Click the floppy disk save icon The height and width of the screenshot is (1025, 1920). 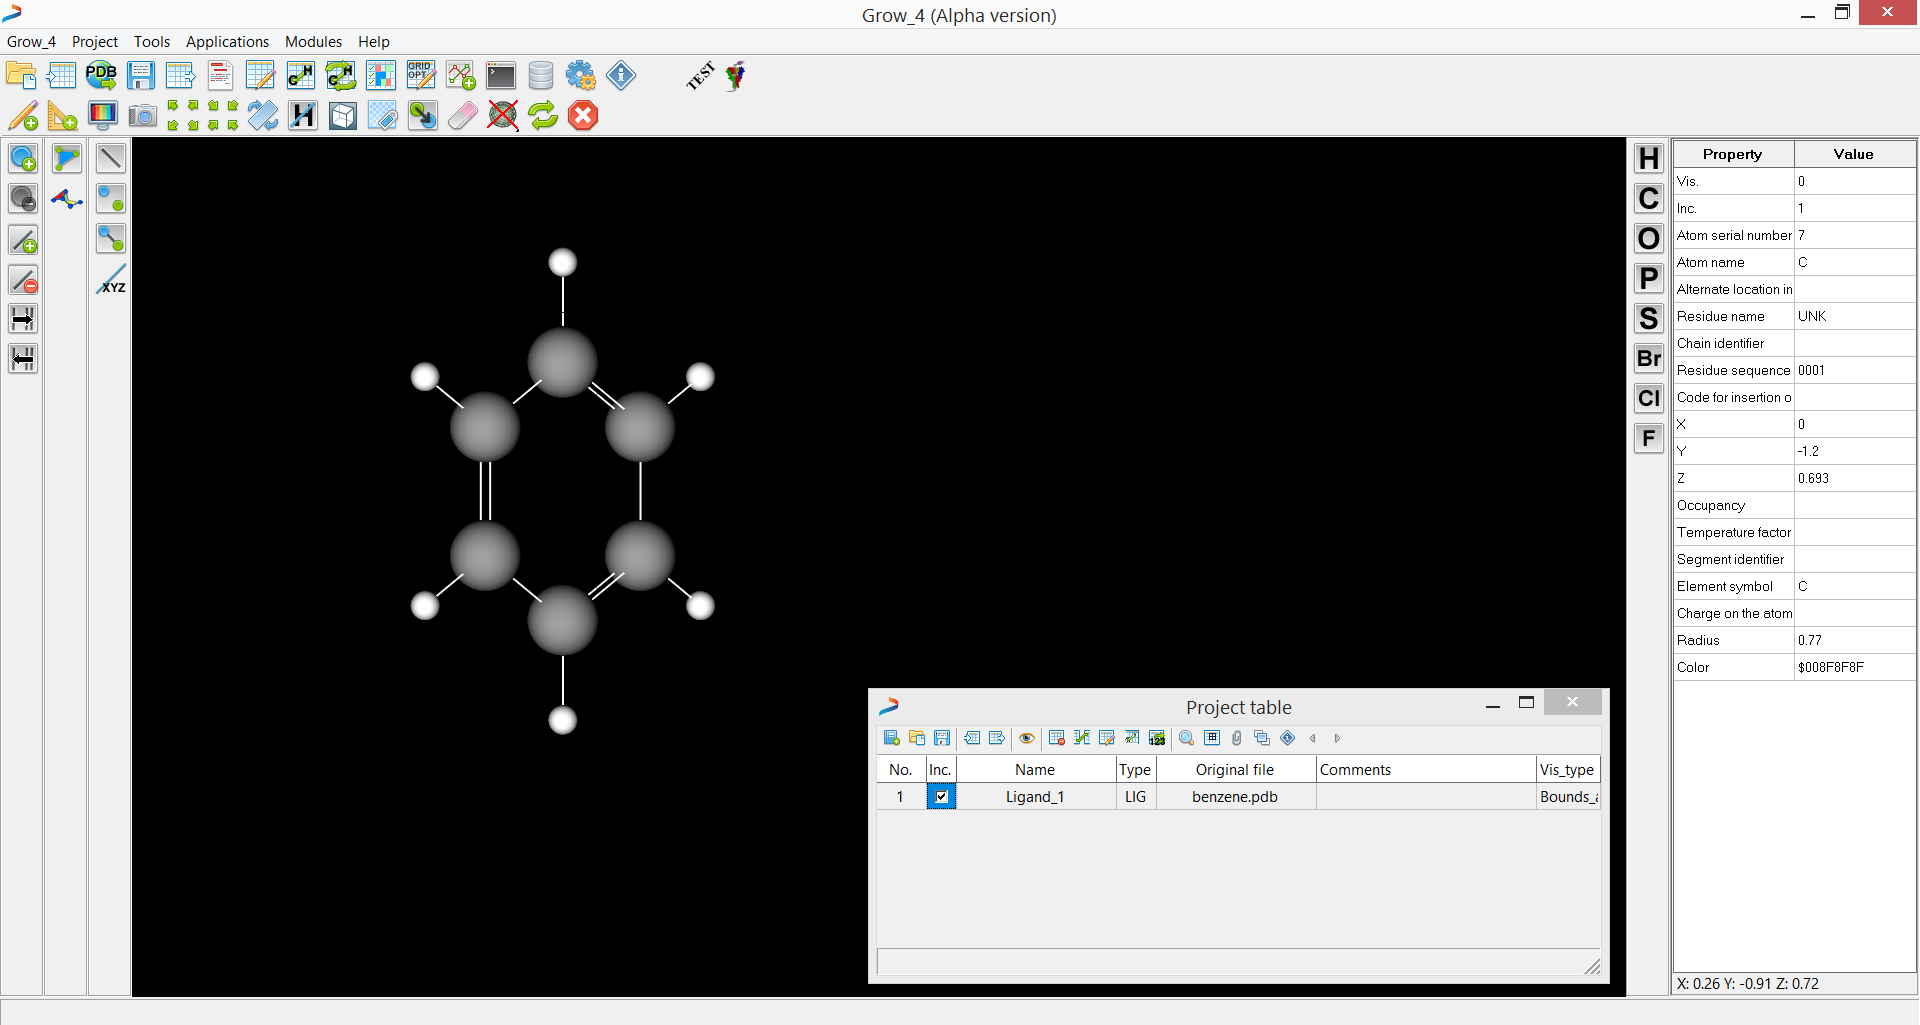click(x=141, y=75)
